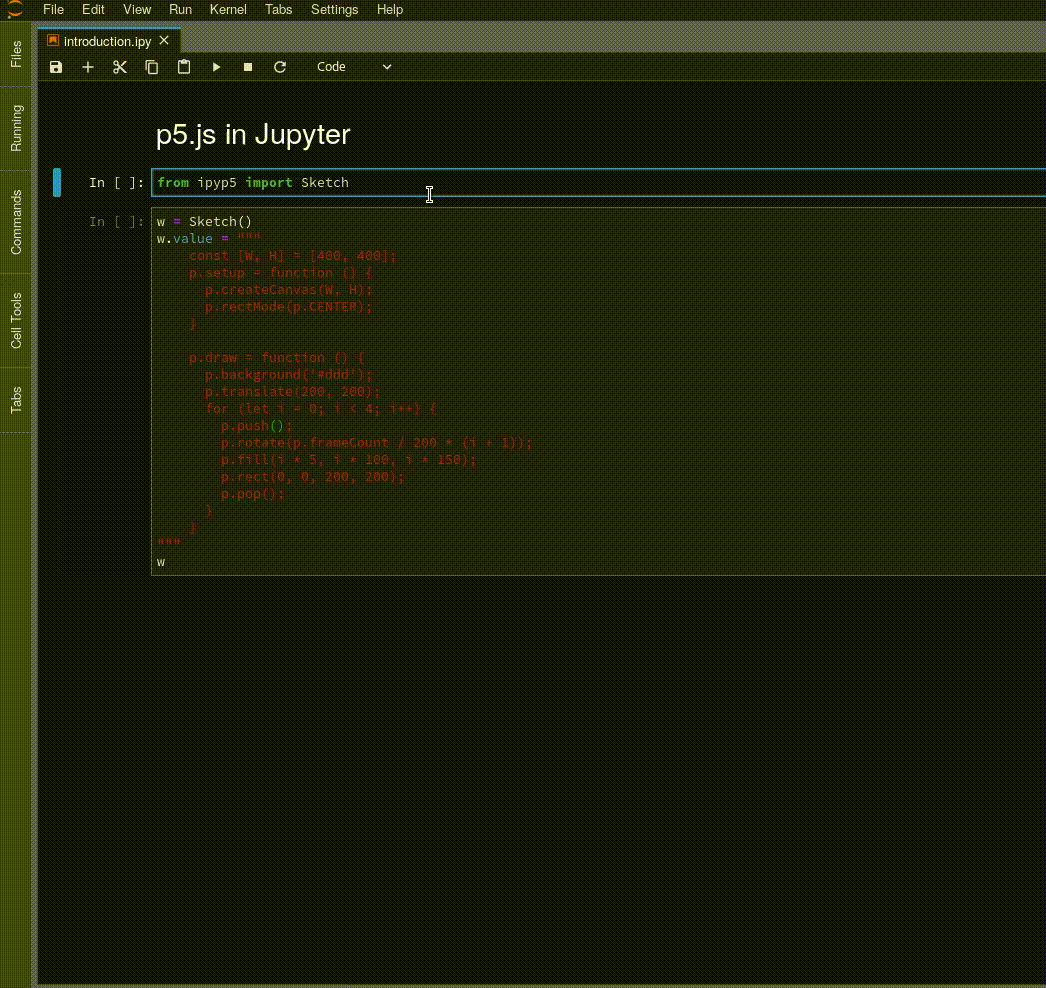The width and height of the screenshot is (1046, 988).
Task: Click the 'p5.js in Jupyter' heading
Action: [253, 135]
